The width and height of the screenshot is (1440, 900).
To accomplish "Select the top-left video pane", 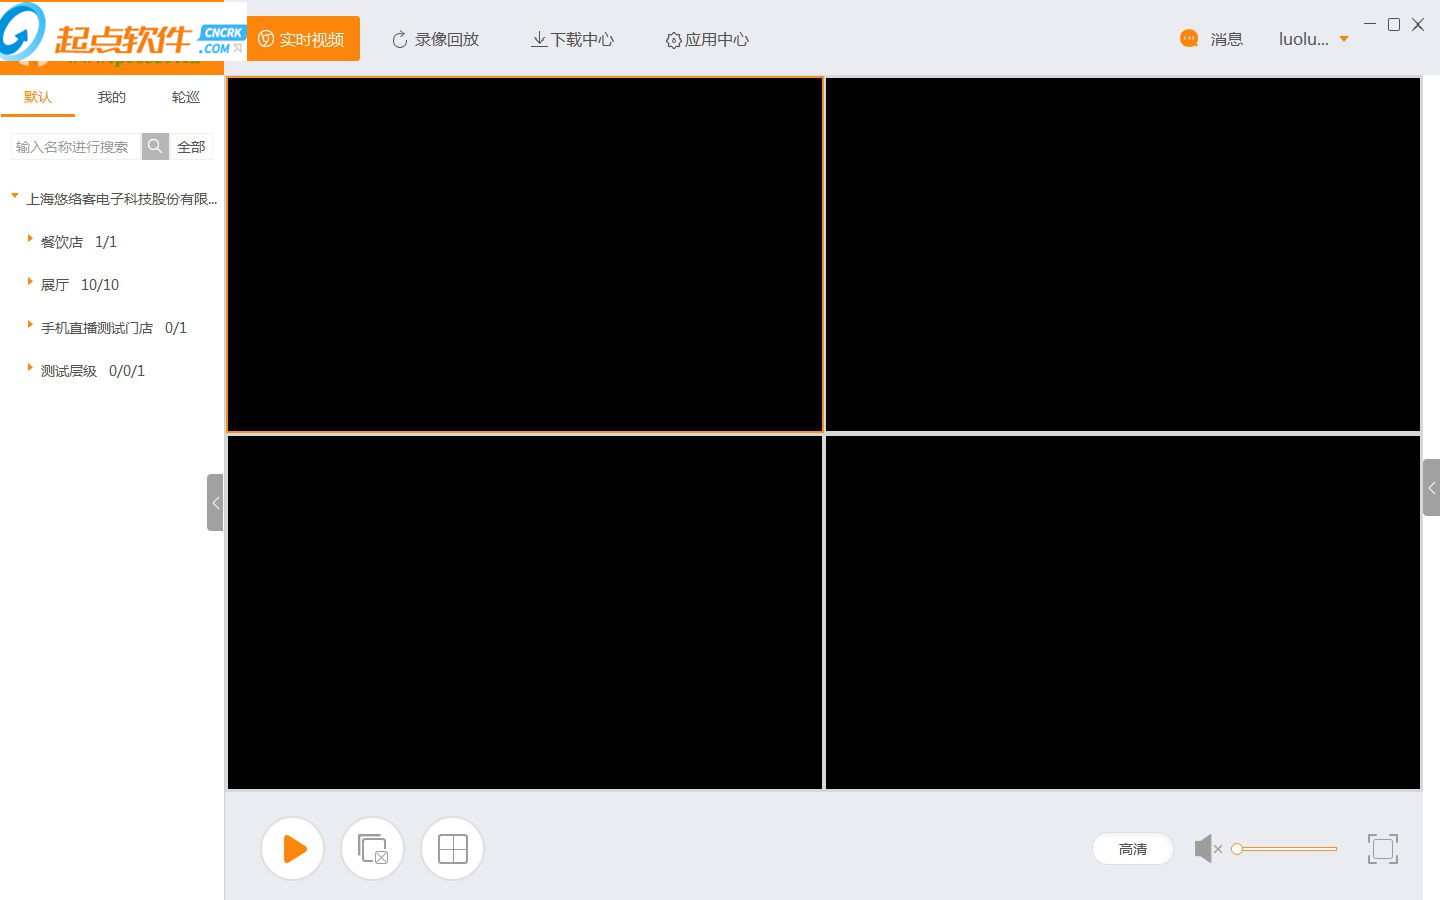I will coord(525,255).
